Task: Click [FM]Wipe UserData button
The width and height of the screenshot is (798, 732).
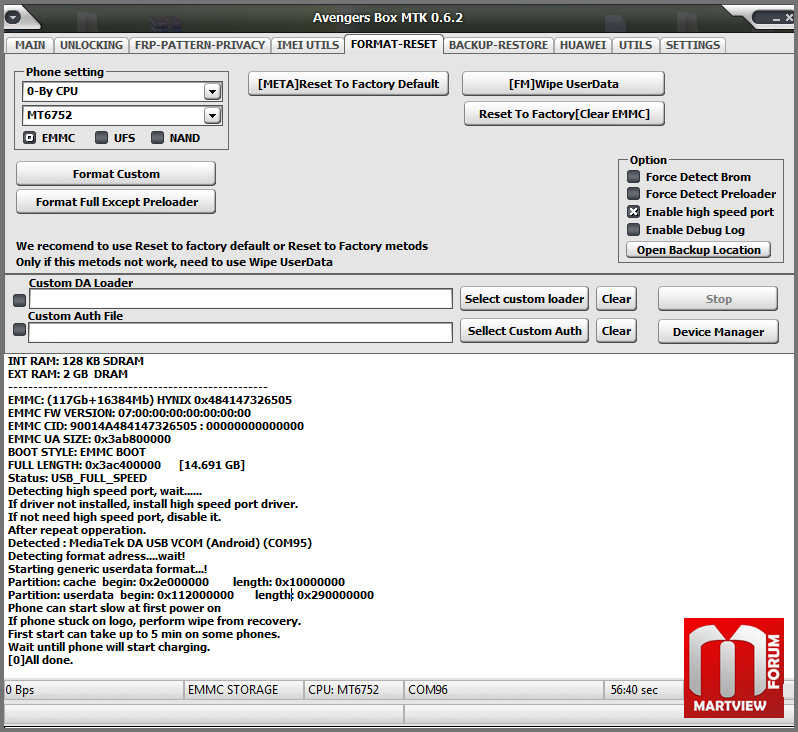Action: [x=563, y=84]
